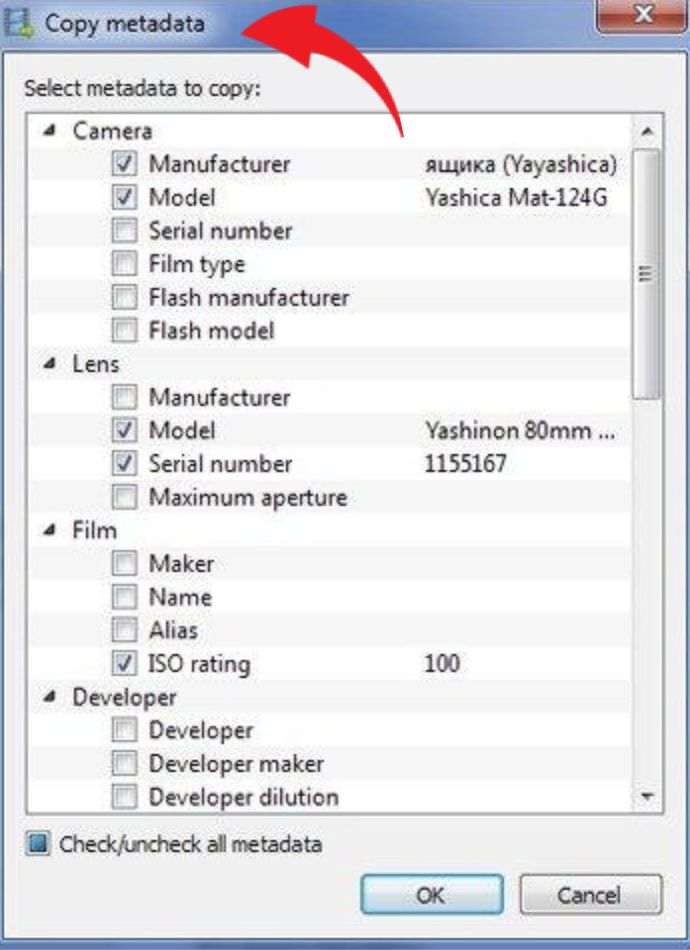Confirm with the OK button

coord(432,894)
